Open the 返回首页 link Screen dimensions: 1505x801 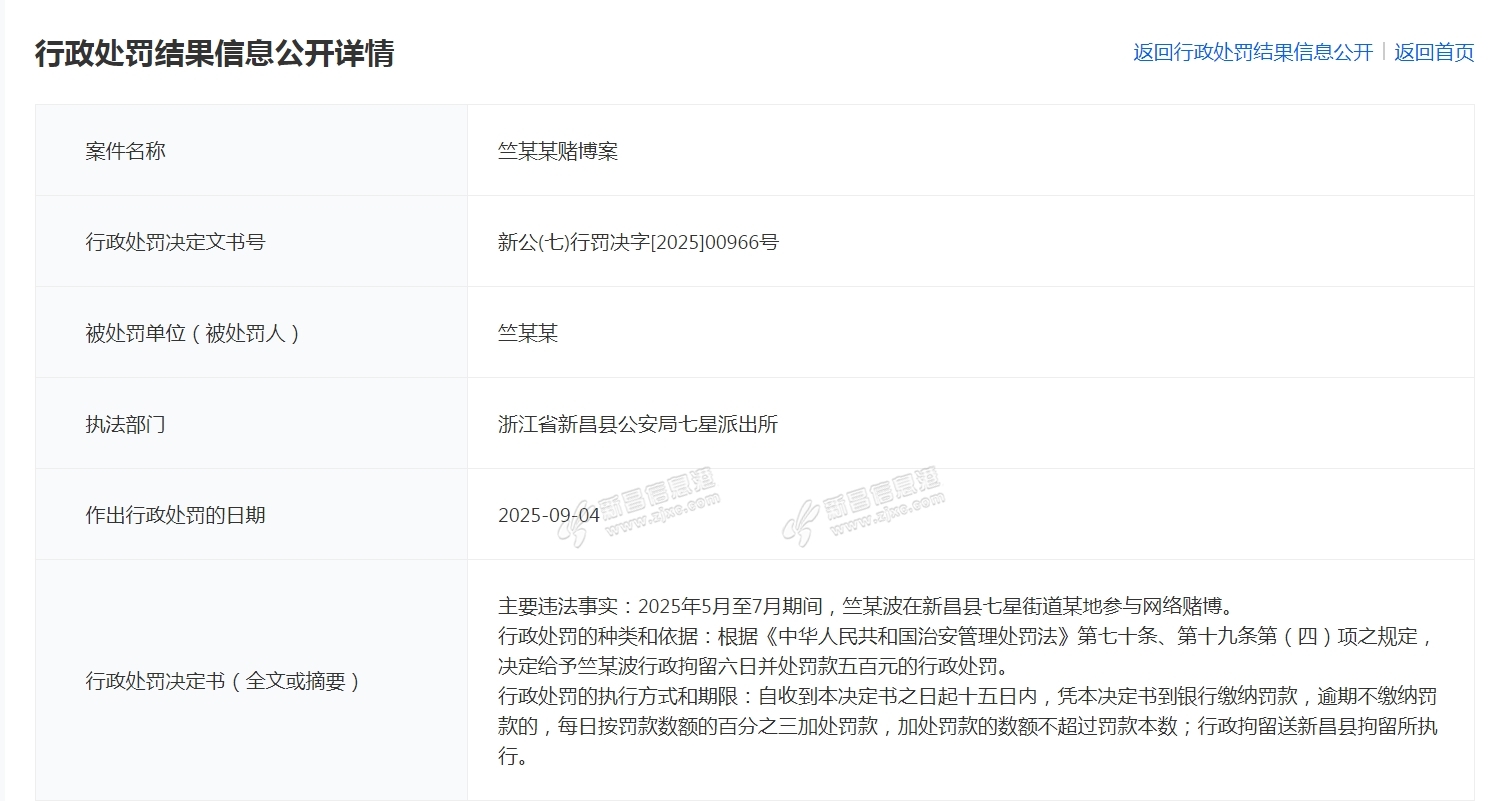[1434, 53]
